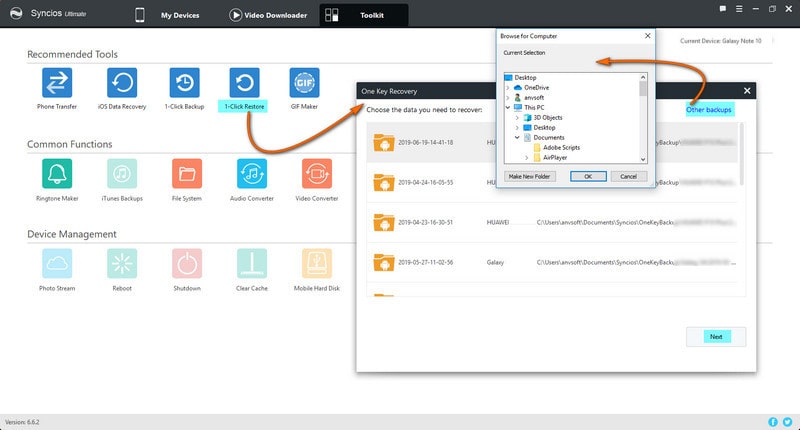Open the Ringtone Maker
Viewport: 800px width, 430px height.
(57, 173)
